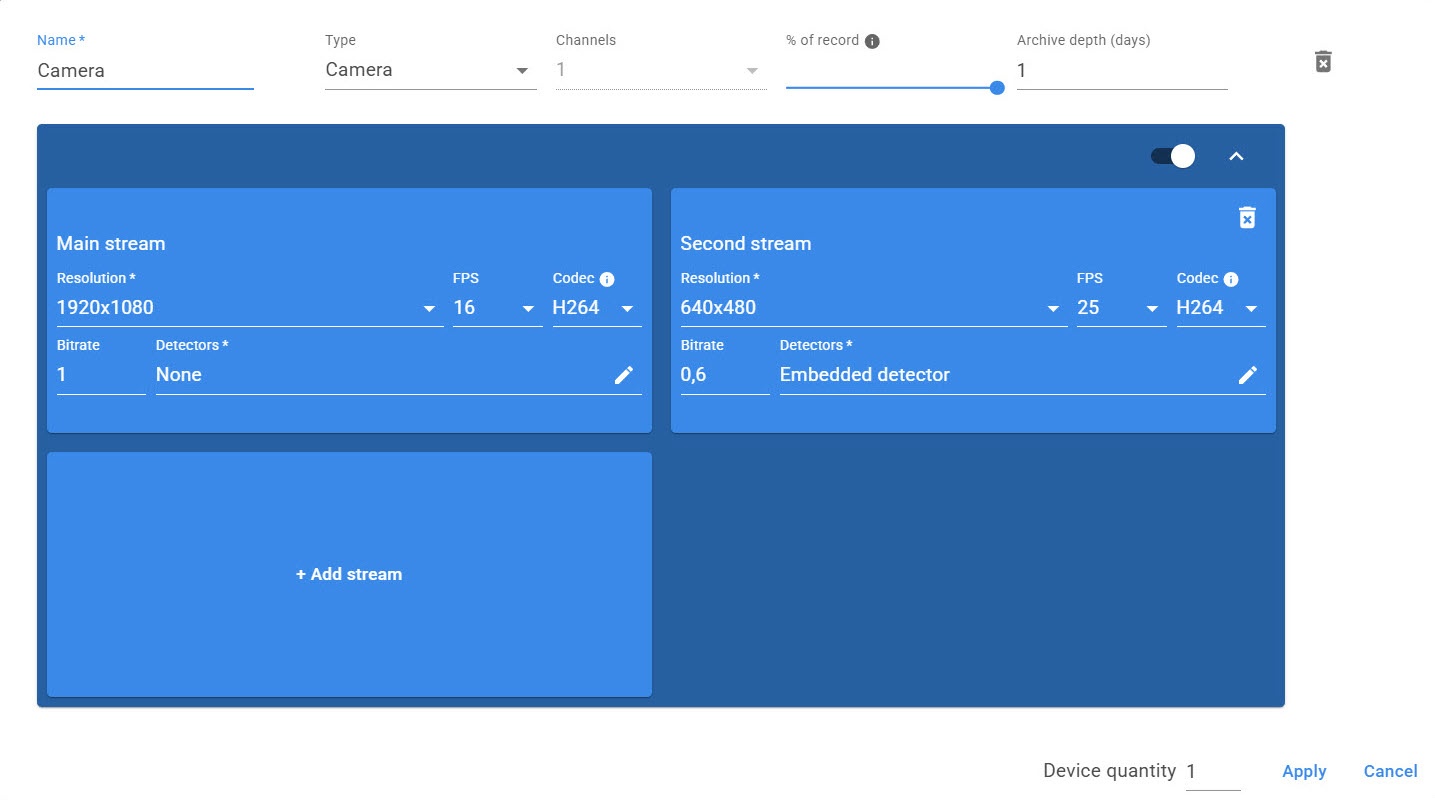Open Main stream Resolution dropdown 1920x1080
Viewport: 1435px width, 800px height.
click(249, 308)
